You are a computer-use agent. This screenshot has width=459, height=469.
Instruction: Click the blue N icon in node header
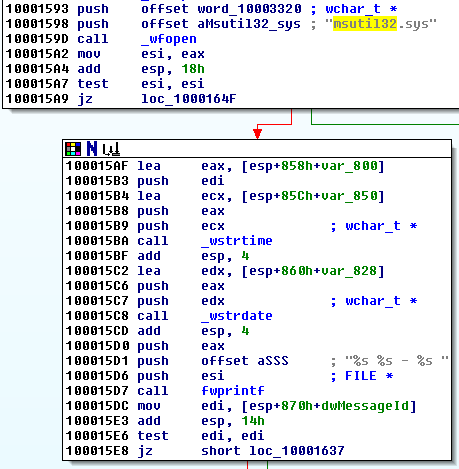(92, 149)
